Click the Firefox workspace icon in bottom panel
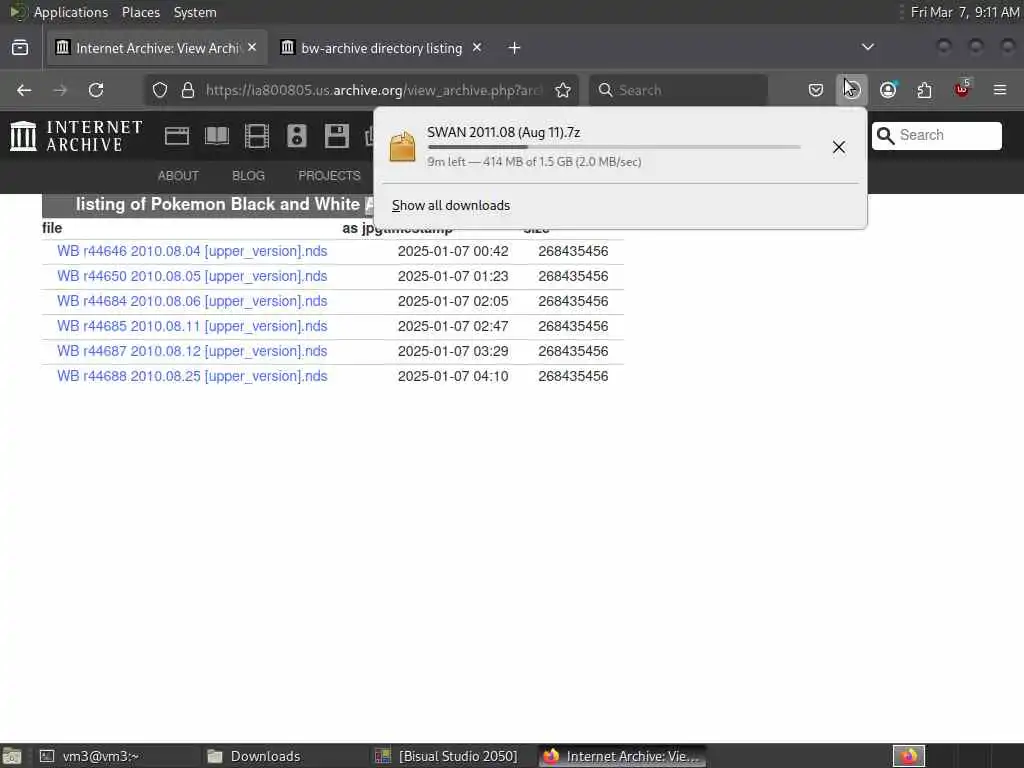The image size is (1024, 768). pyautogui.click(x=909, y=756)
